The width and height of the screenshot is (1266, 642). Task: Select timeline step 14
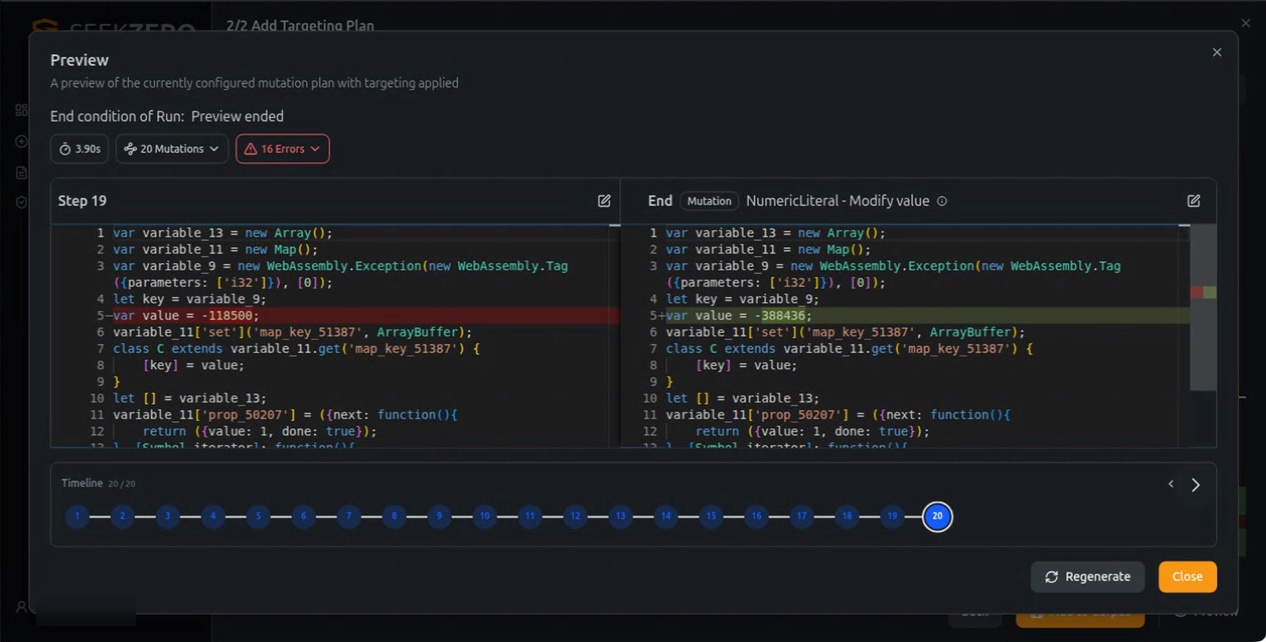click(666, 517)
